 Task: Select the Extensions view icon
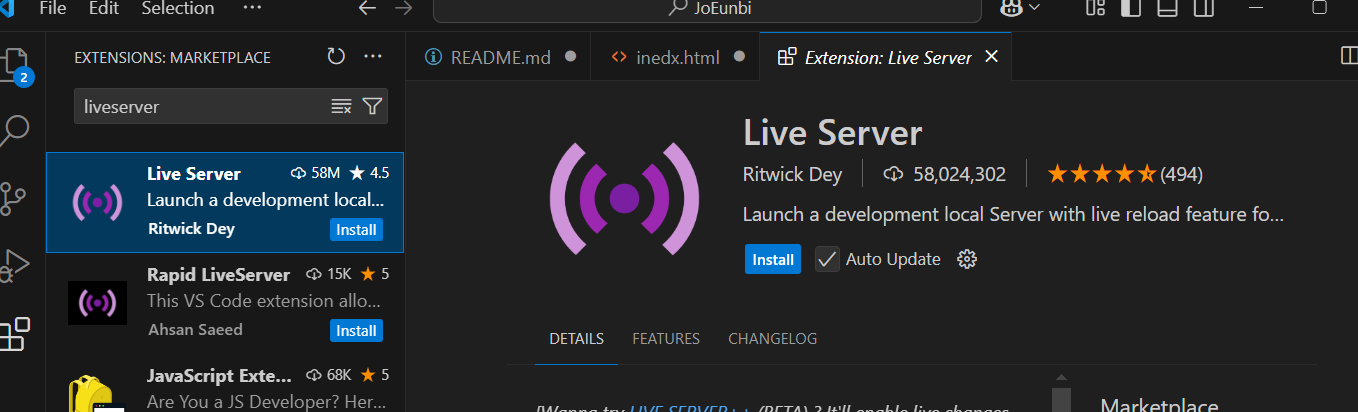pos(14,334)
